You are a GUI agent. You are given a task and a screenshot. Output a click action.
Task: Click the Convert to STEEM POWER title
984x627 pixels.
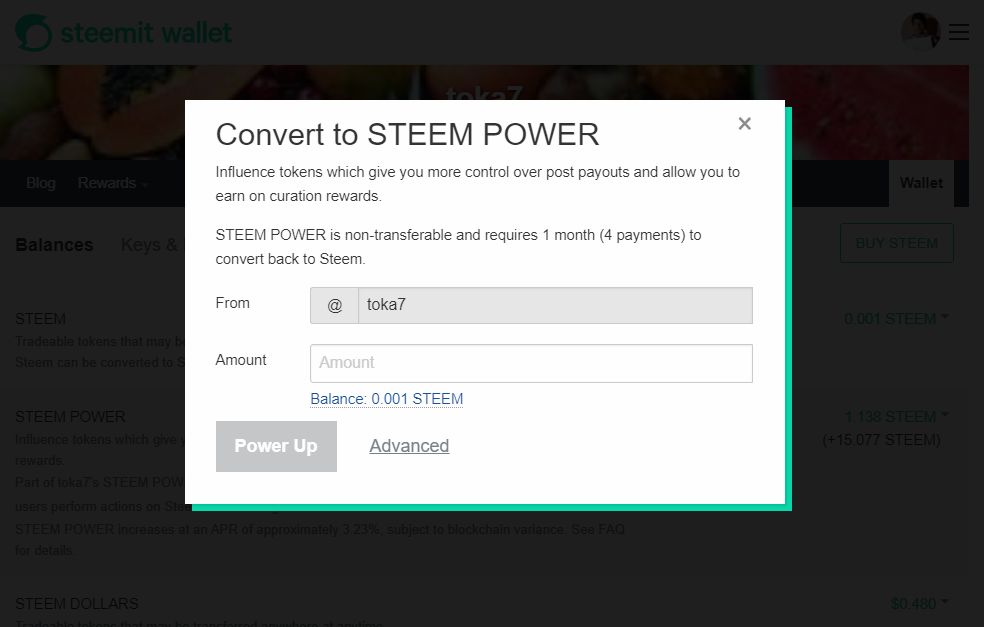point(407,134)
